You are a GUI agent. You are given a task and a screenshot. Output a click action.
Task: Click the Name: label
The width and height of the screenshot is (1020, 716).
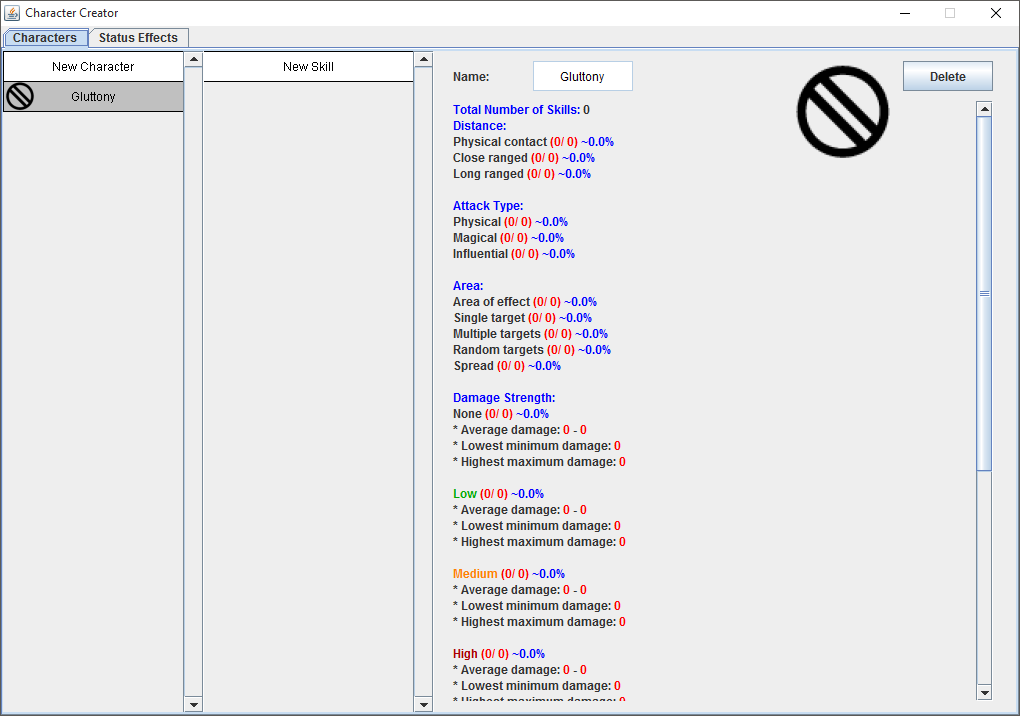coord(471,77)
